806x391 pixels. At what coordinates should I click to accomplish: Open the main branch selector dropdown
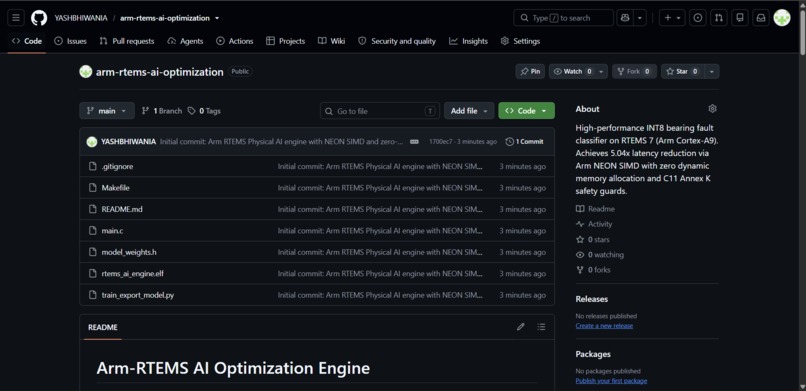[x=107, y=111]
